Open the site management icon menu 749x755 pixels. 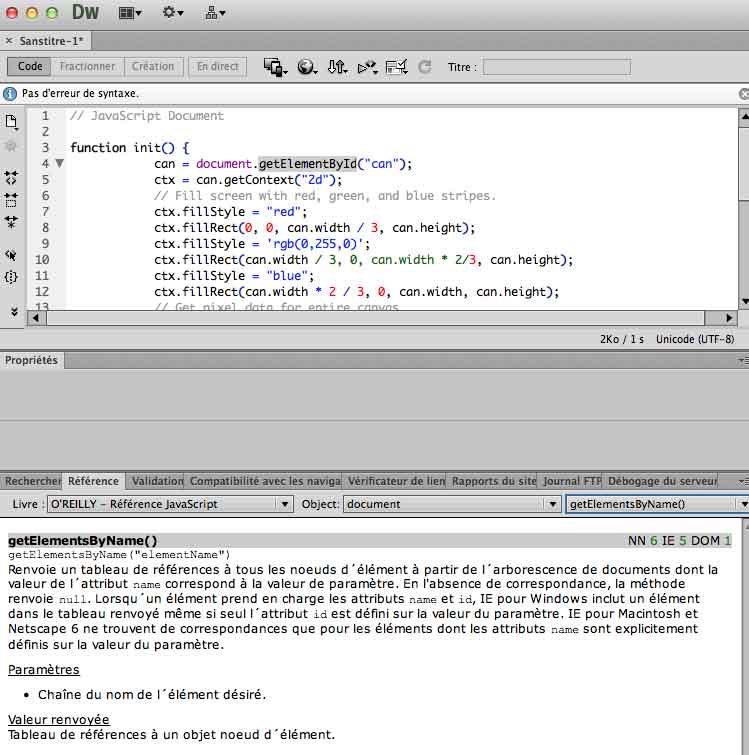click(x=215, y=13)
